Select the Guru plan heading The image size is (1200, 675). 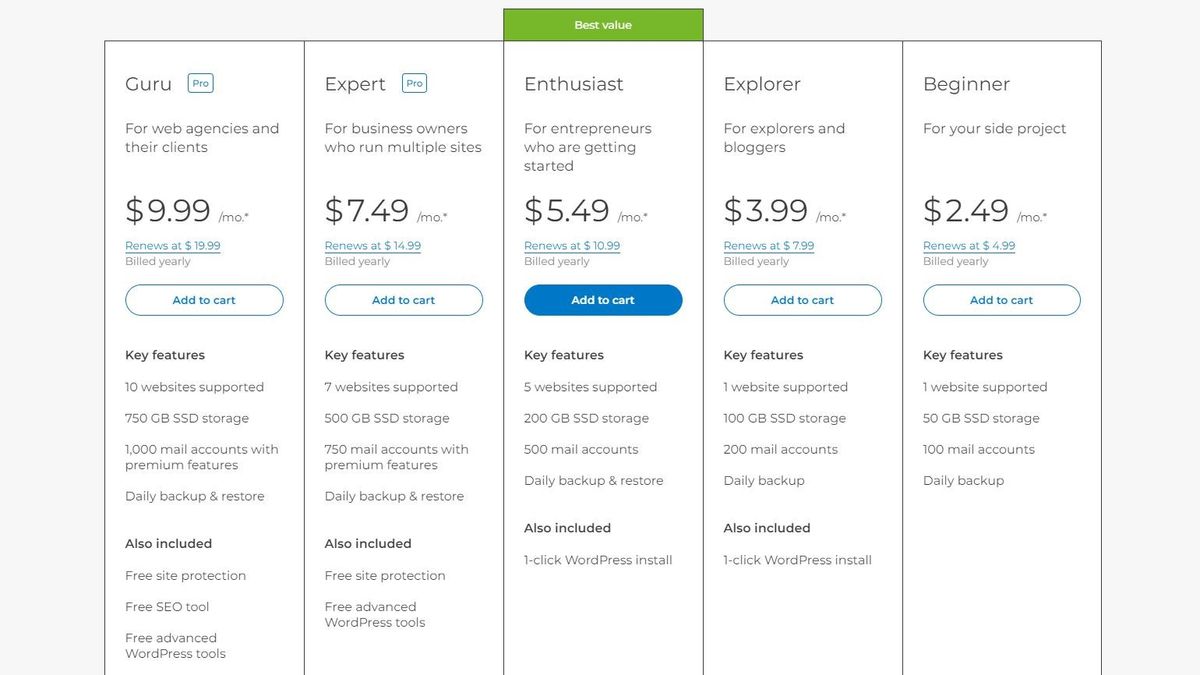[145, 85]
